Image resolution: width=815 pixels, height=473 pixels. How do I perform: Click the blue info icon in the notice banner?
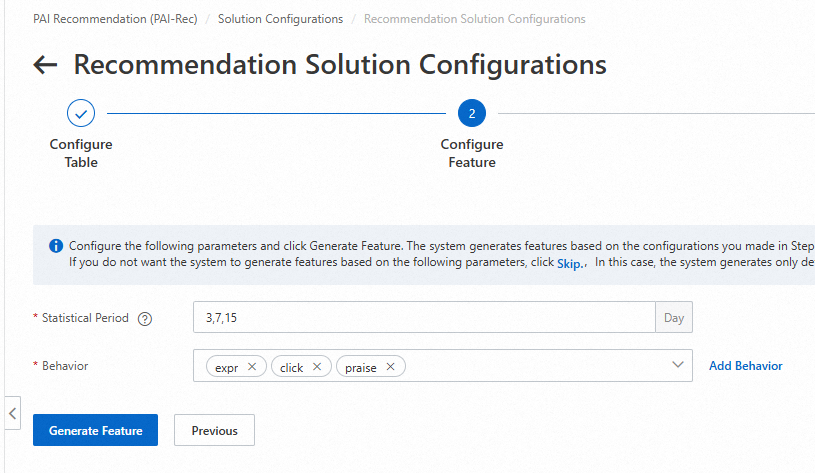pos(56,246)
